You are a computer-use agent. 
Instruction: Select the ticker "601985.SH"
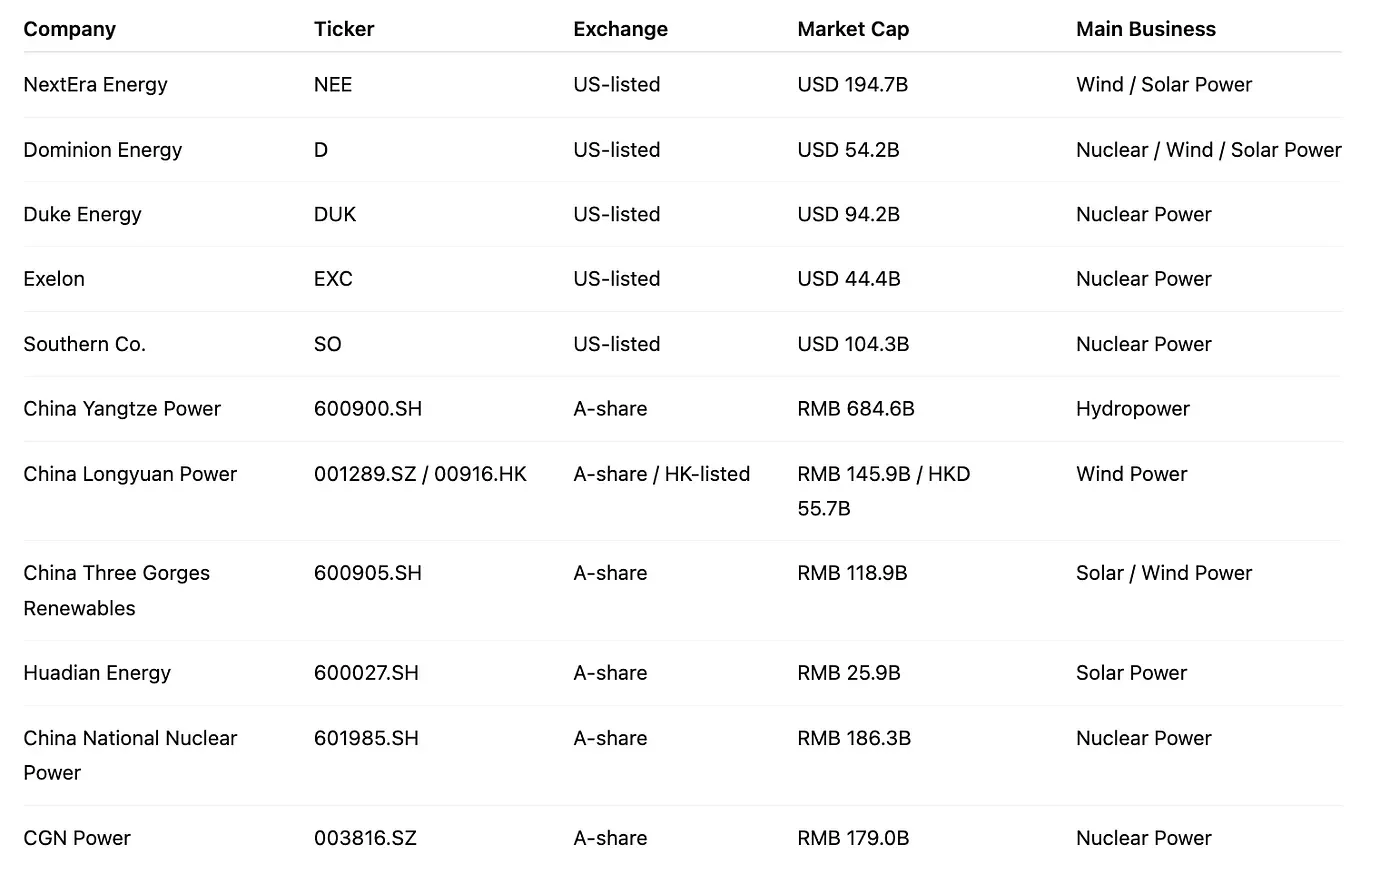pyautogui.click(x=366, y=738)
